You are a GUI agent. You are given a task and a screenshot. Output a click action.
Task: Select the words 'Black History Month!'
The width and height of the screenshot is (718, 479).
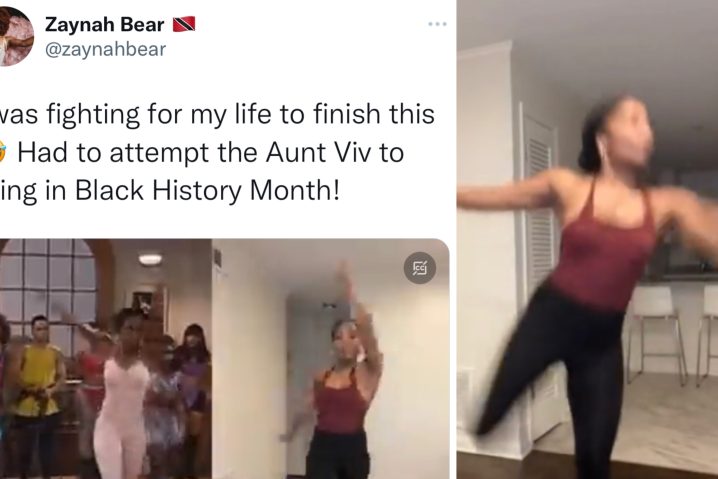point(207,190)
